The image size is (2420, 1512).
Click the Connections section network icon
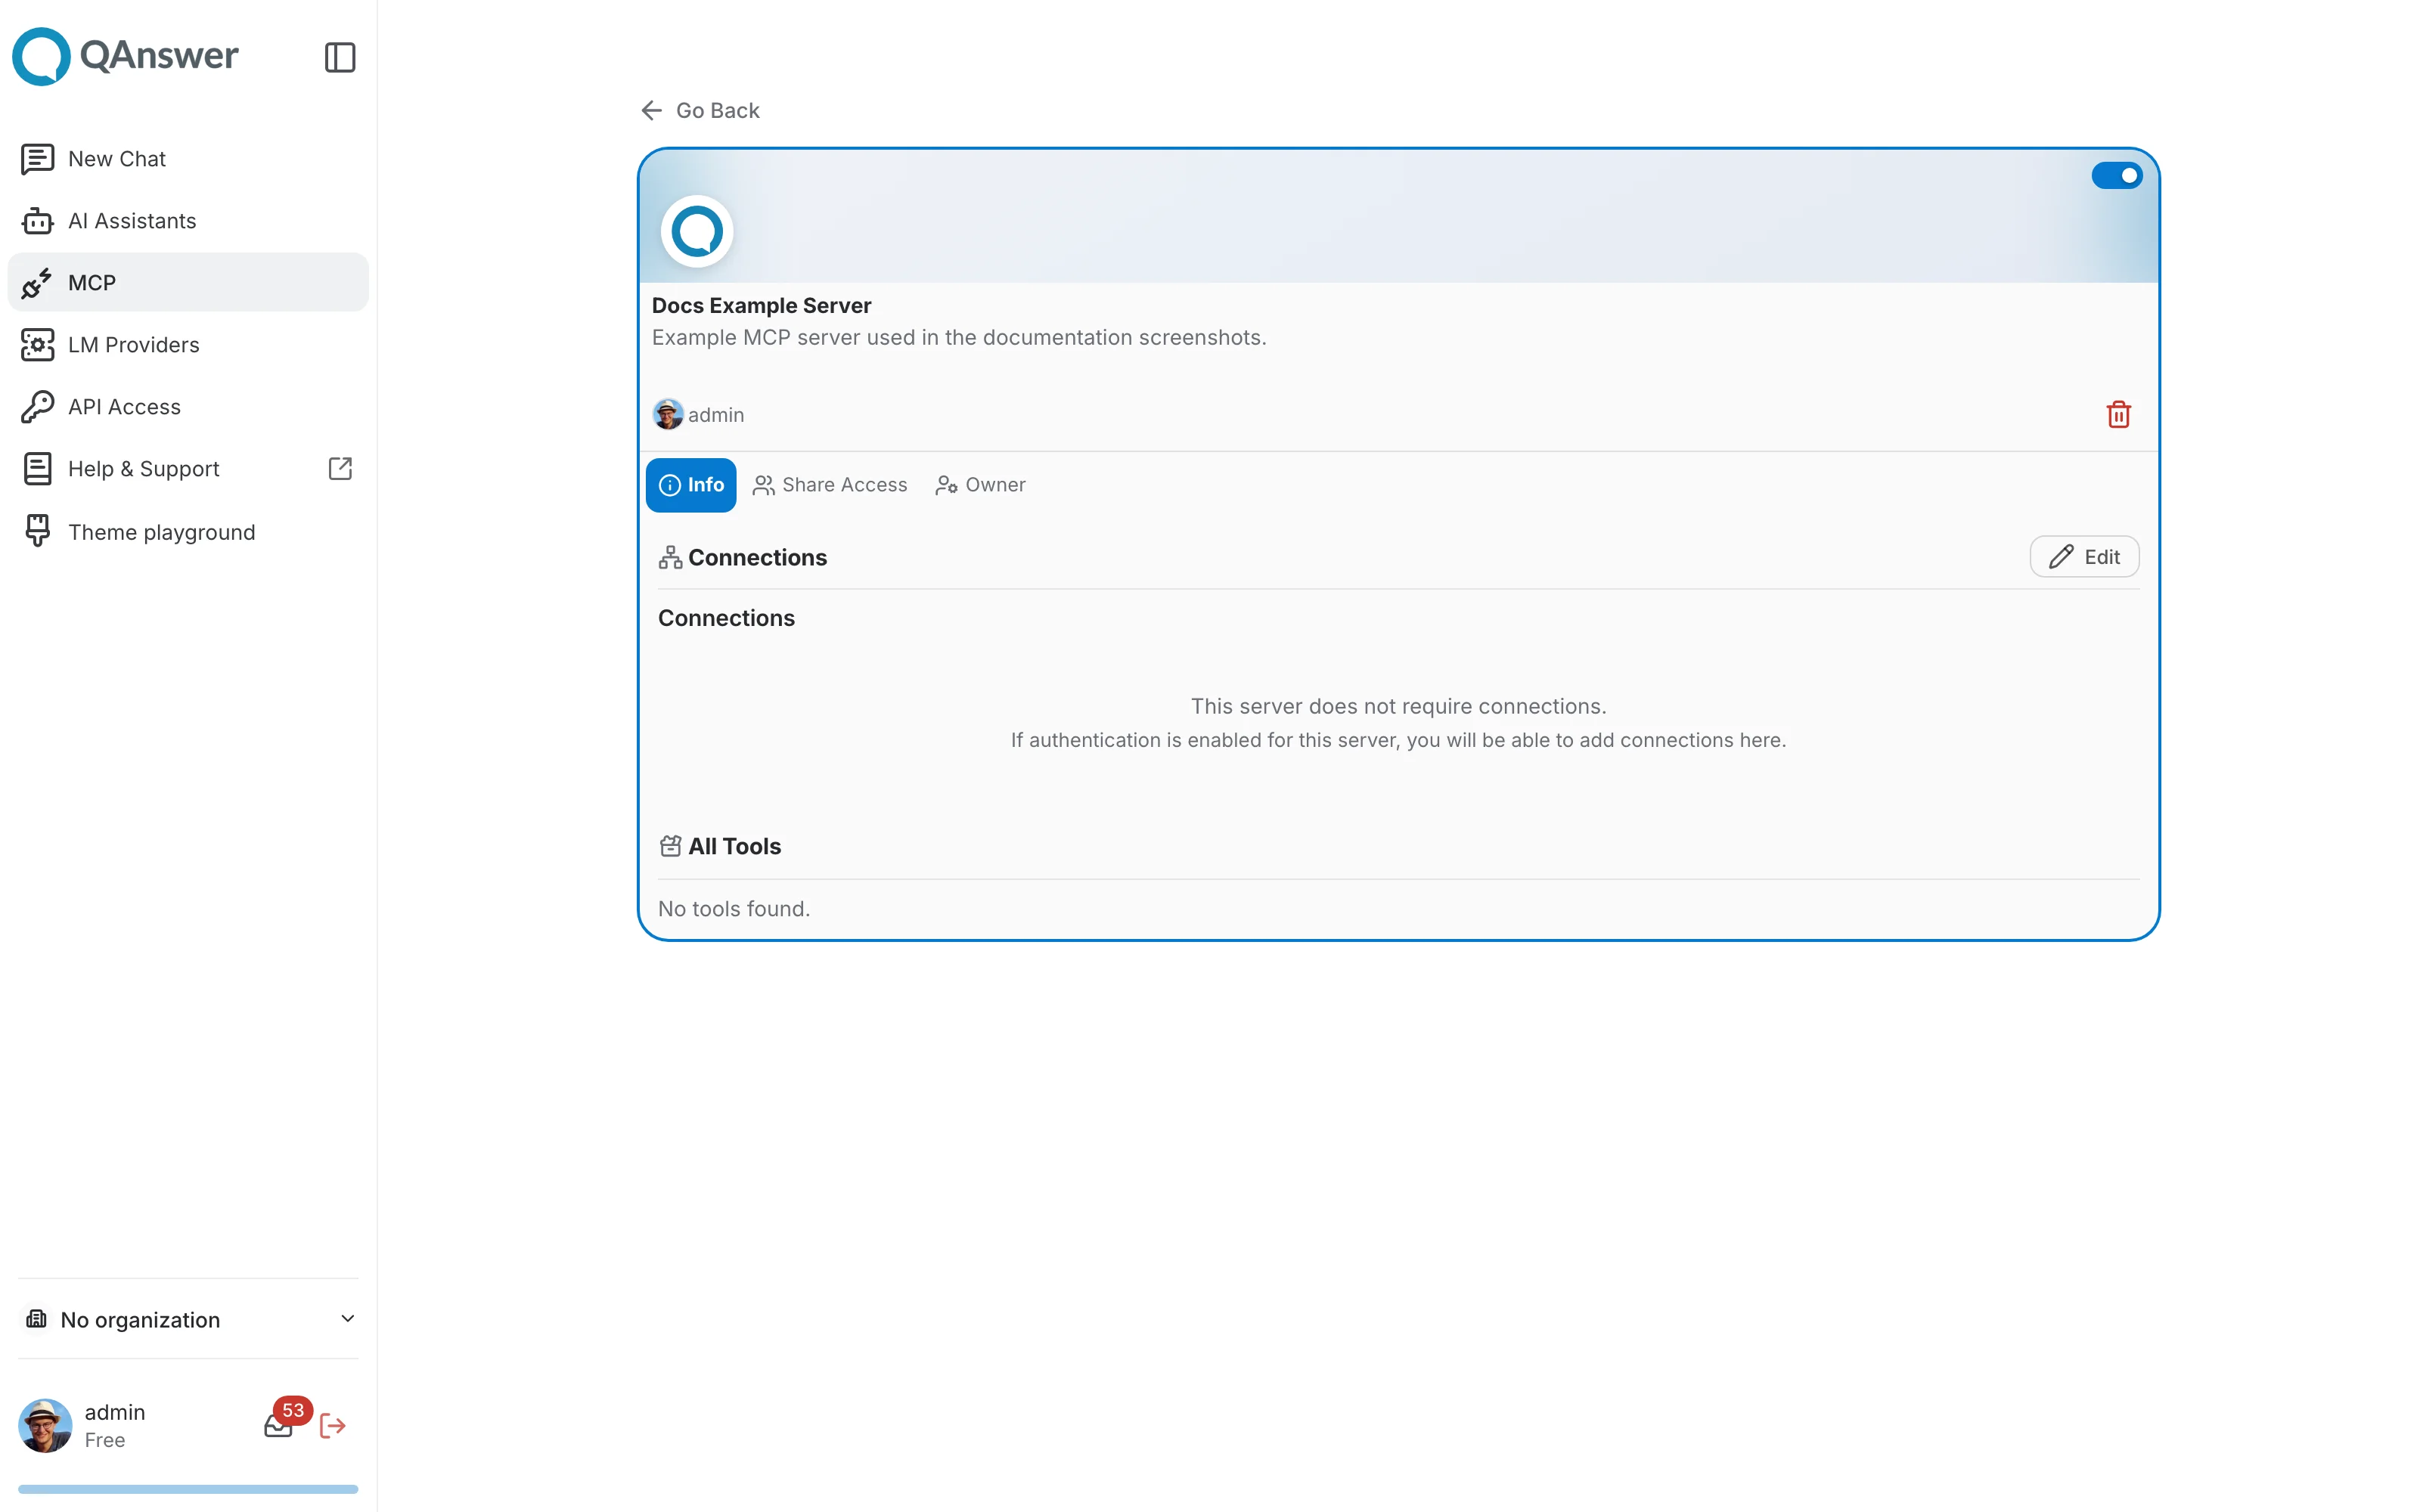point(670,557)
